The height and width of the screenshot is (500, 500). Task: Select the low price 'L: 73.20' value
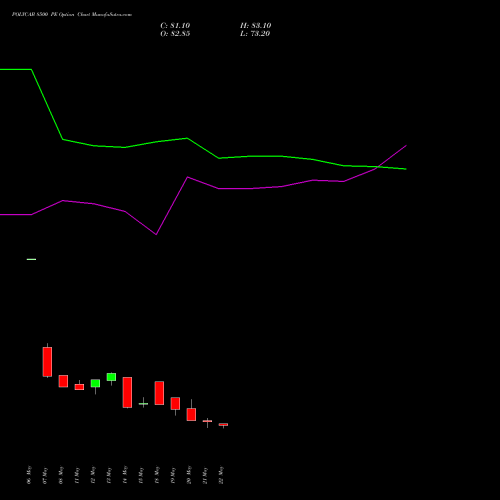pos(255,34)
